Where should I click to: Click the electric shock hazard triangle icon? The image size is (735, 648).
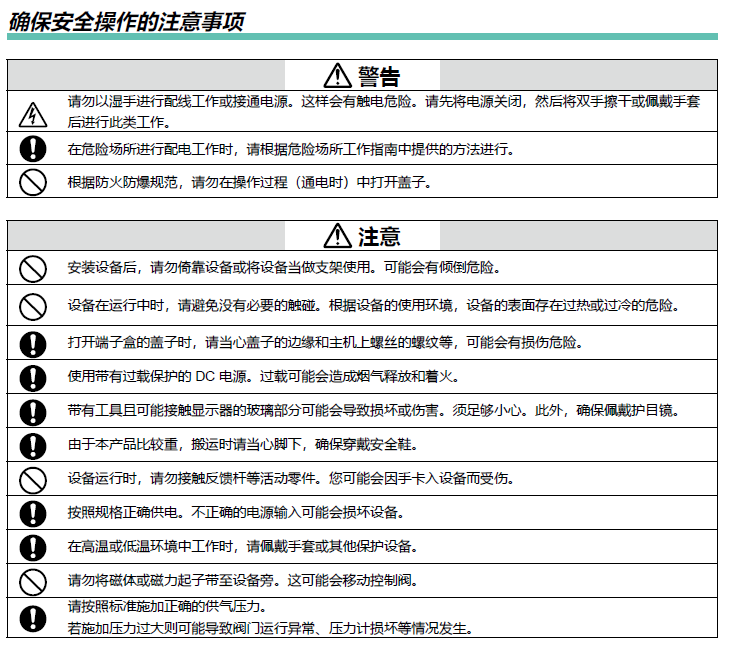[34, 113]
